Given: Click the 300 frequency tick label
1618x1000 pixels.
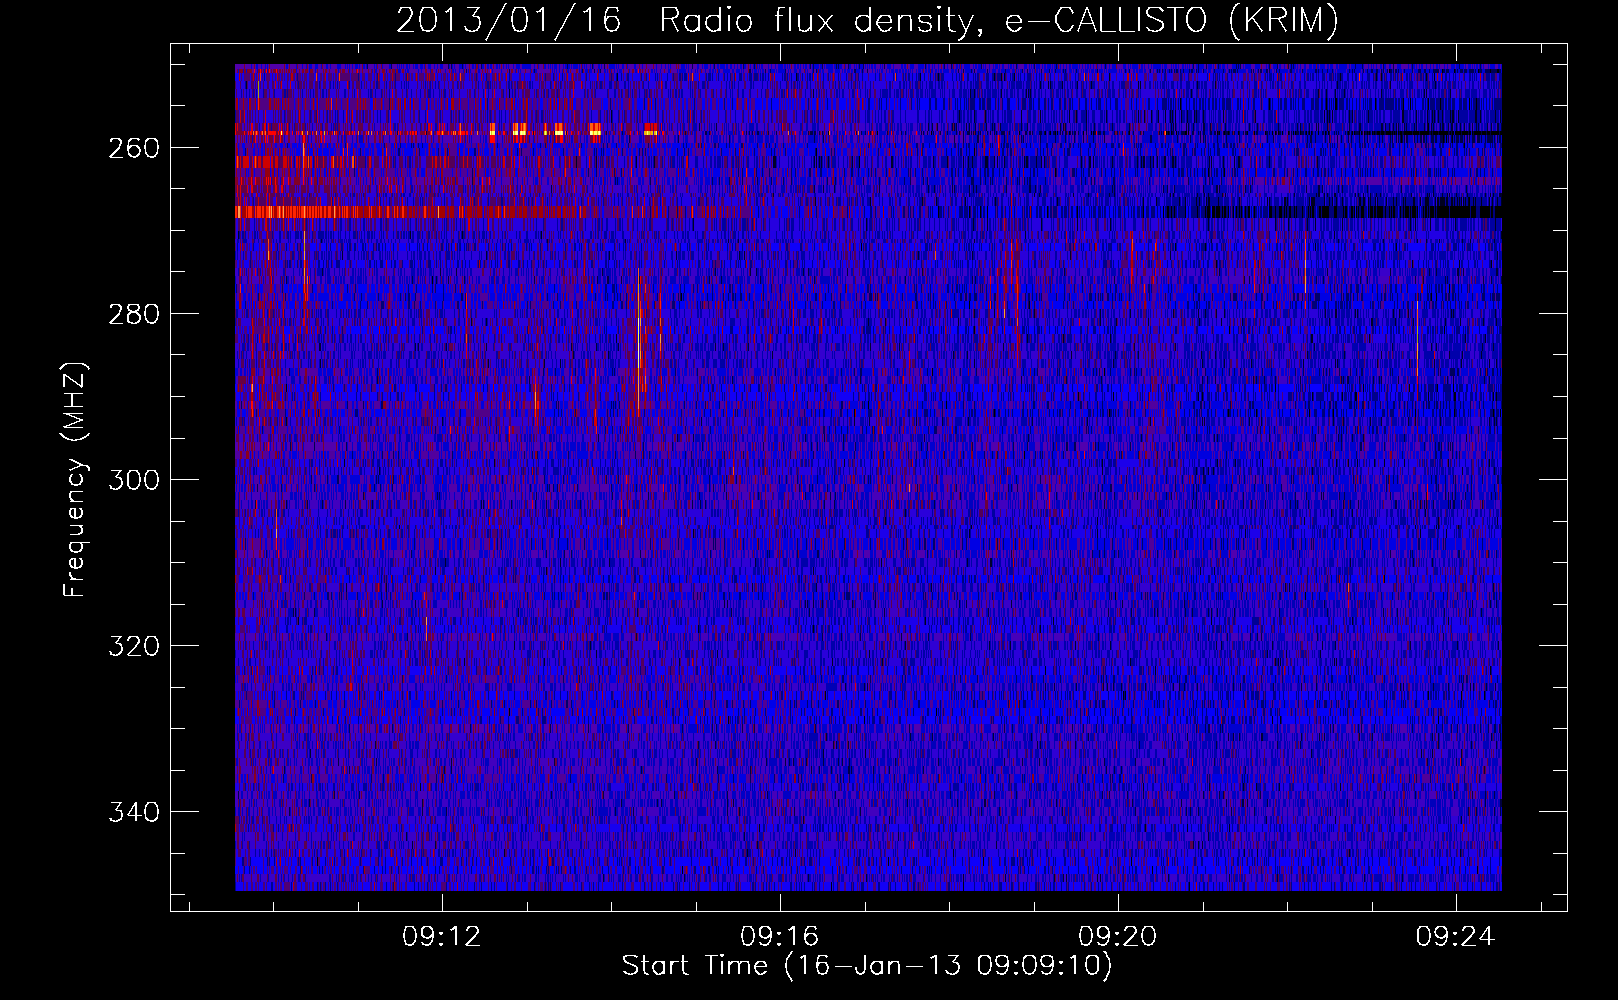Looking at the screenshot, I should (133, 480).
